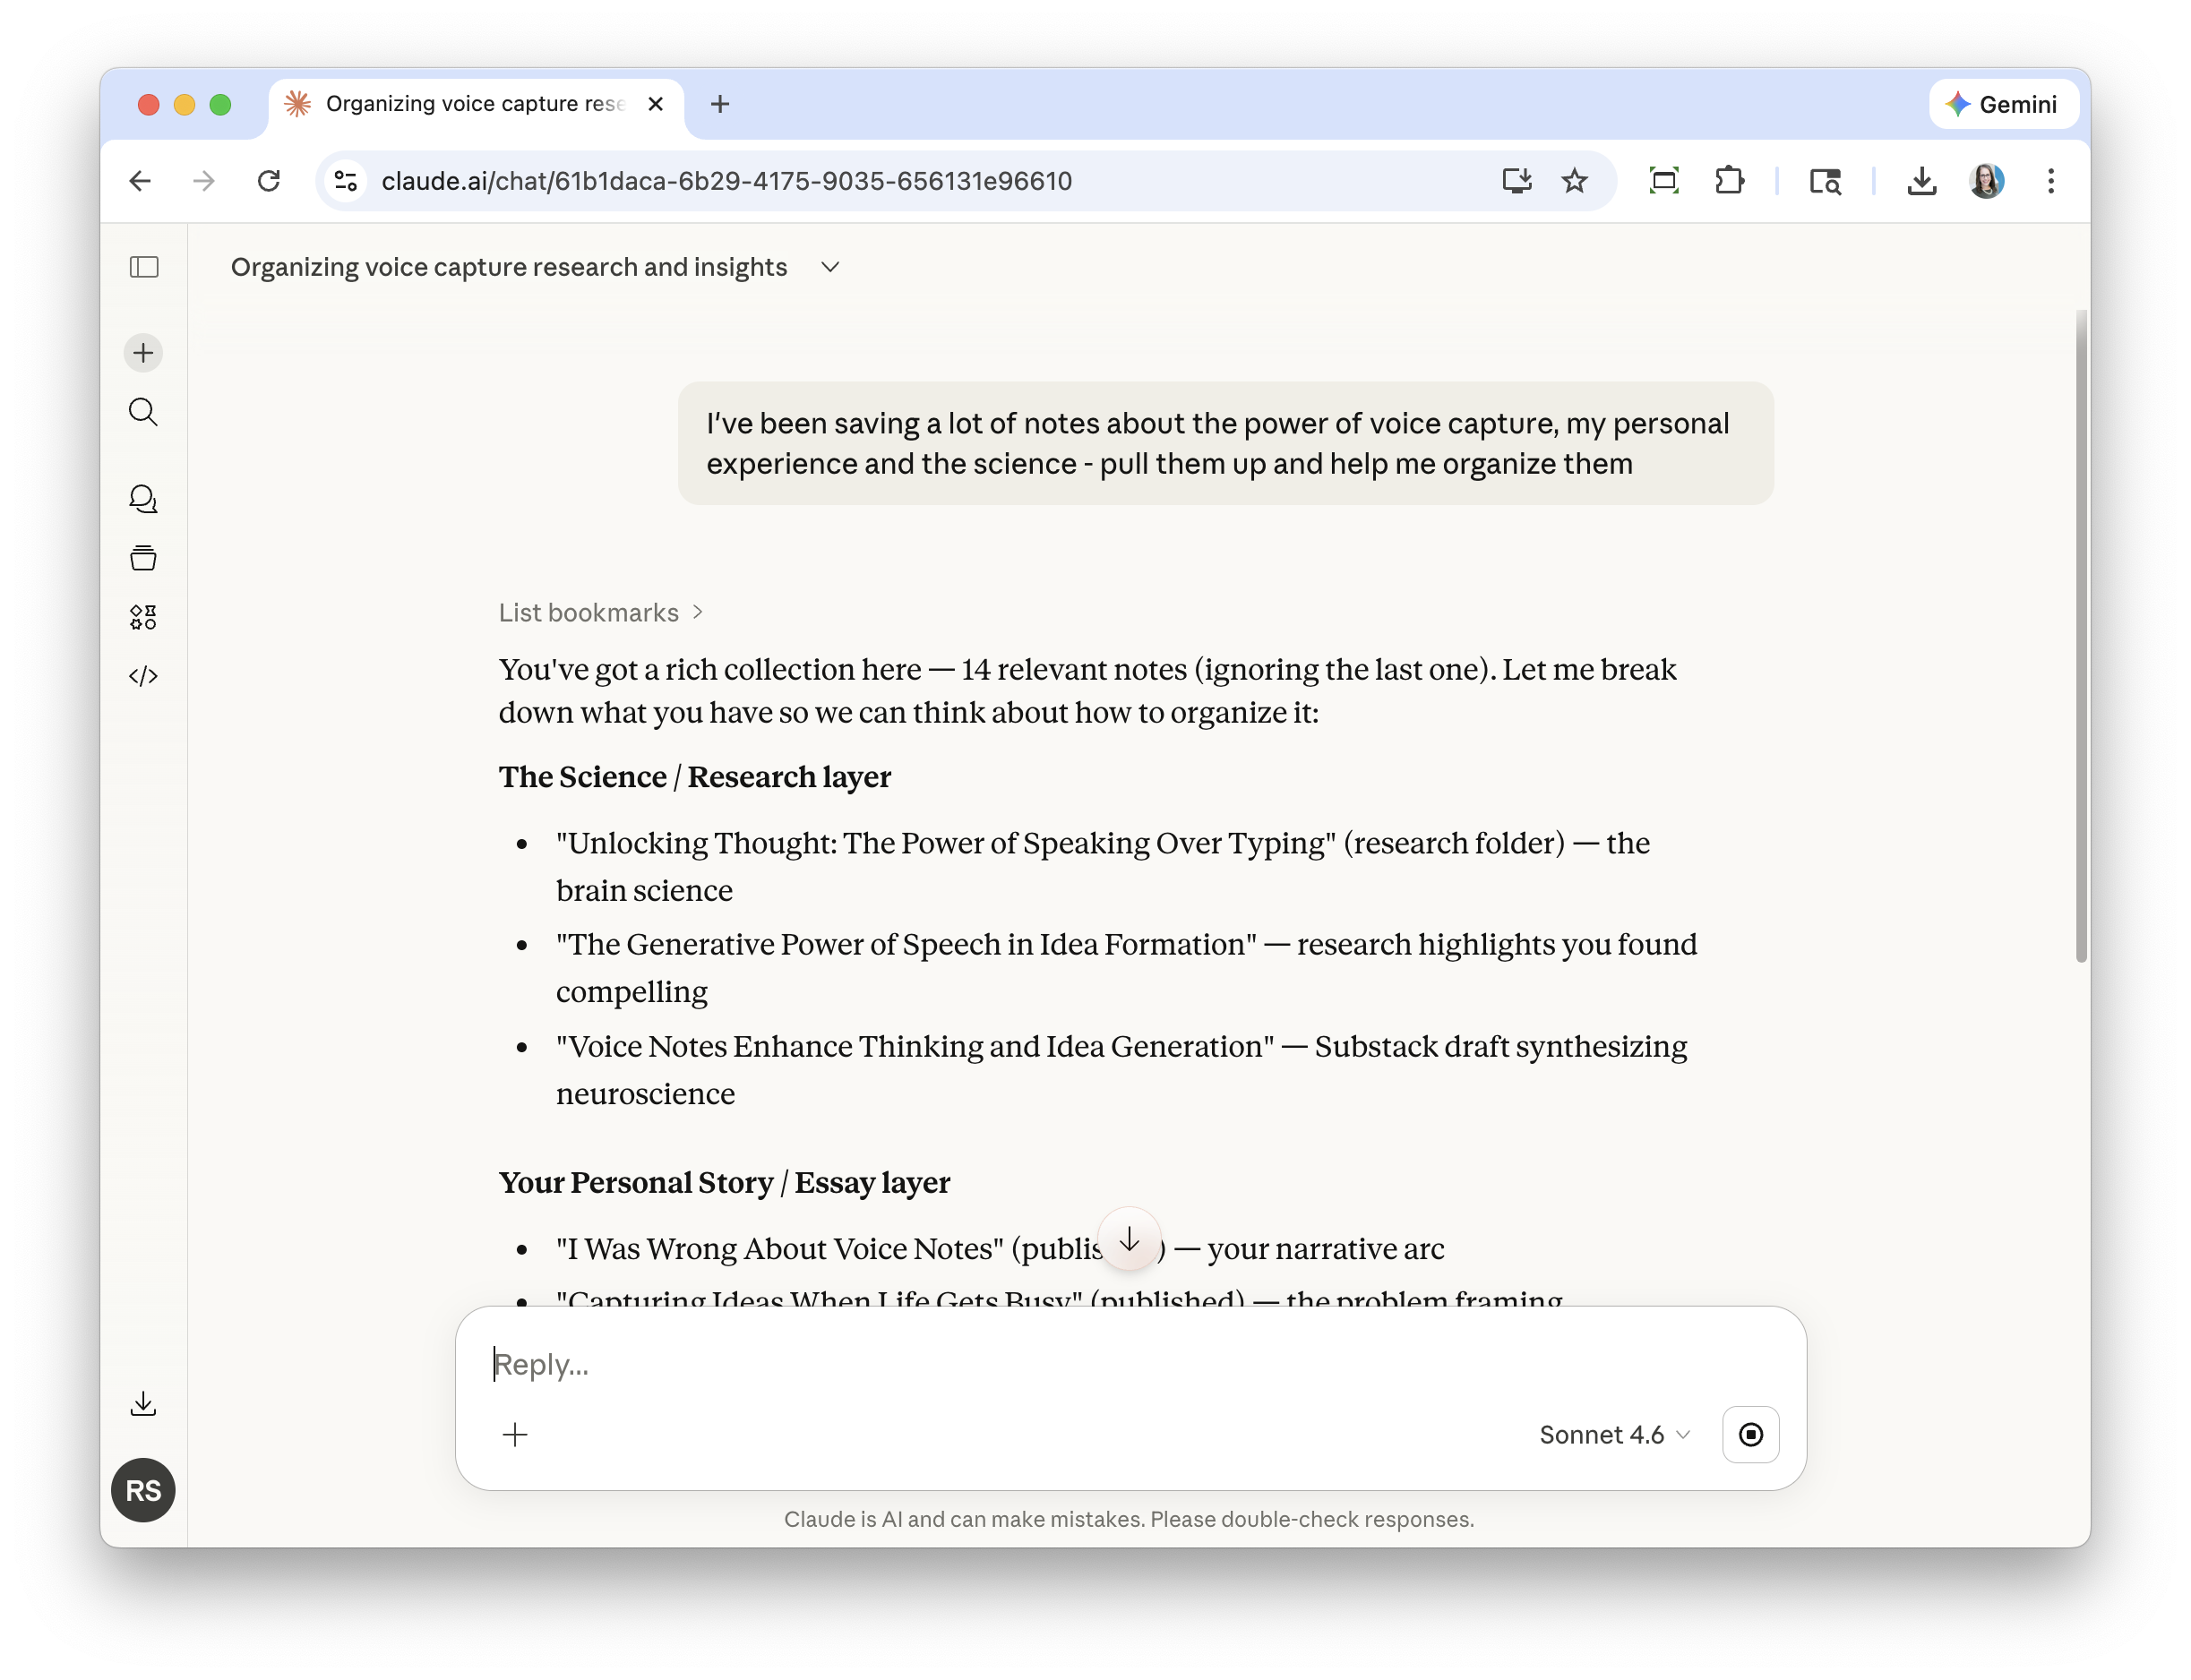Viewport: 2191px width, 1680px height.
Task: Toggle the sidebar panel
Action: coord(143,266)
